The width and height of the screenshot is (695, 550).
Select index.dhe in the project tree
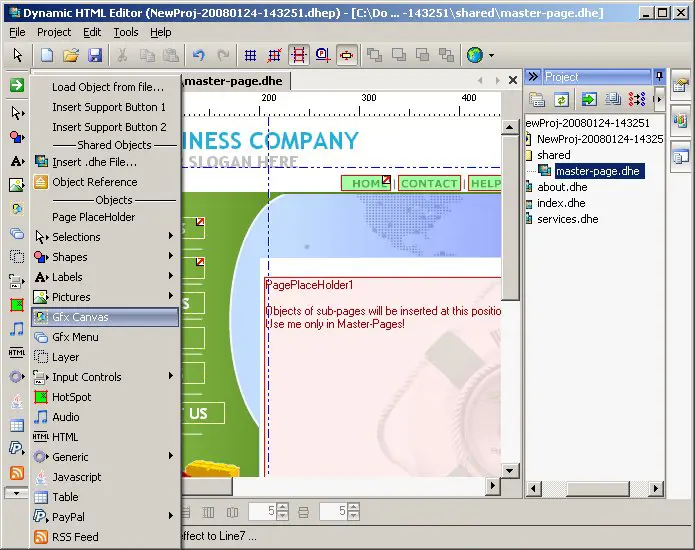coord(561,203)
